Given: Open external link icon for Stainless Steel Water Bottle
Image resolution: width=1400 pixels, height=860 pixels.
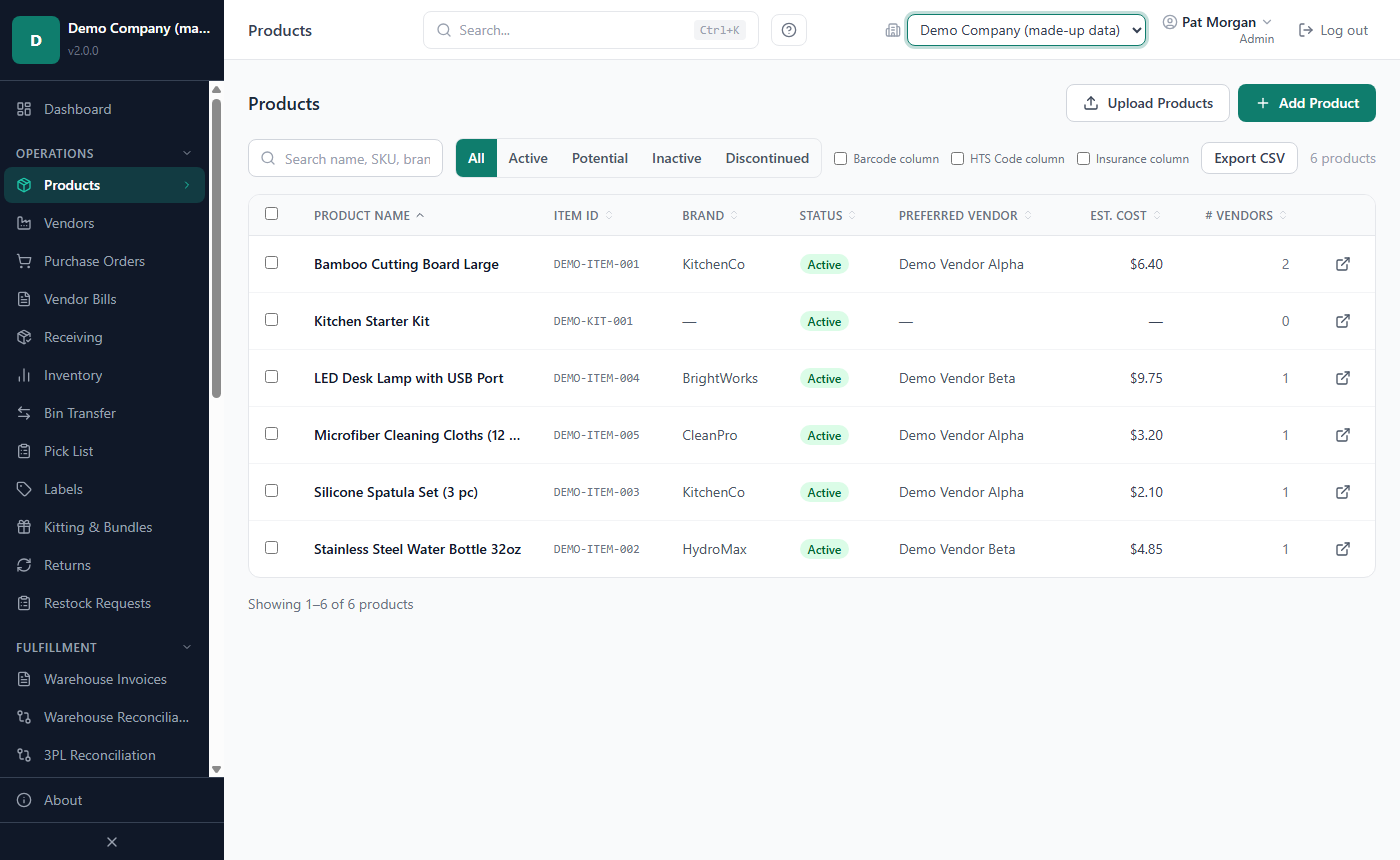Looking at the screenshot, I should (1343, 549).
